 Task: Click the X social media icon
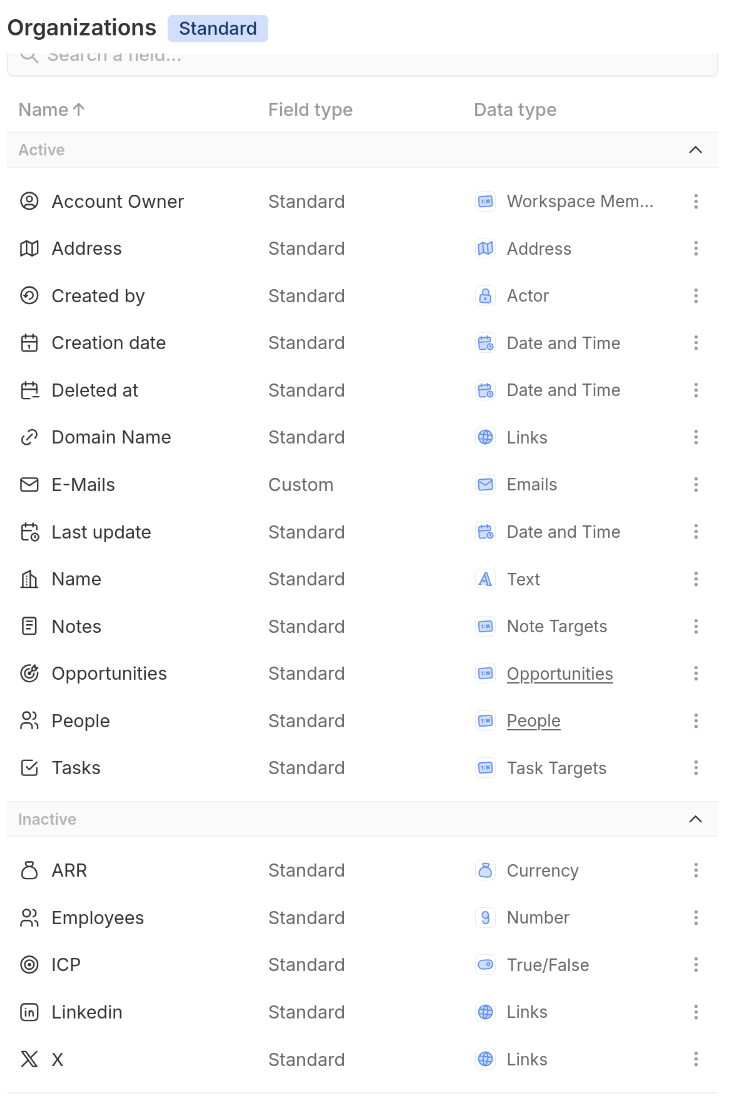click(x=29, y=1058)
